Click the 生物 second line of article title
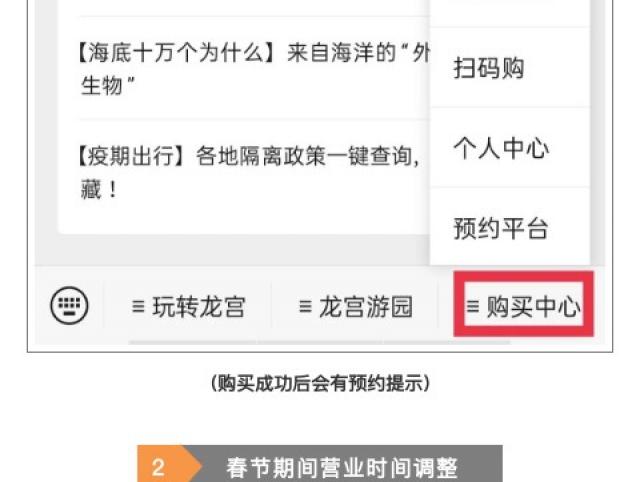This screenshot has width=640, height=482. [x=107, y=86]
